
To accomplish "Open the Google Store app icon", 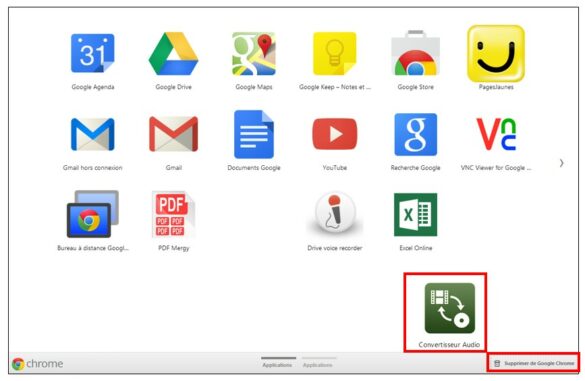I will (416, 53).
